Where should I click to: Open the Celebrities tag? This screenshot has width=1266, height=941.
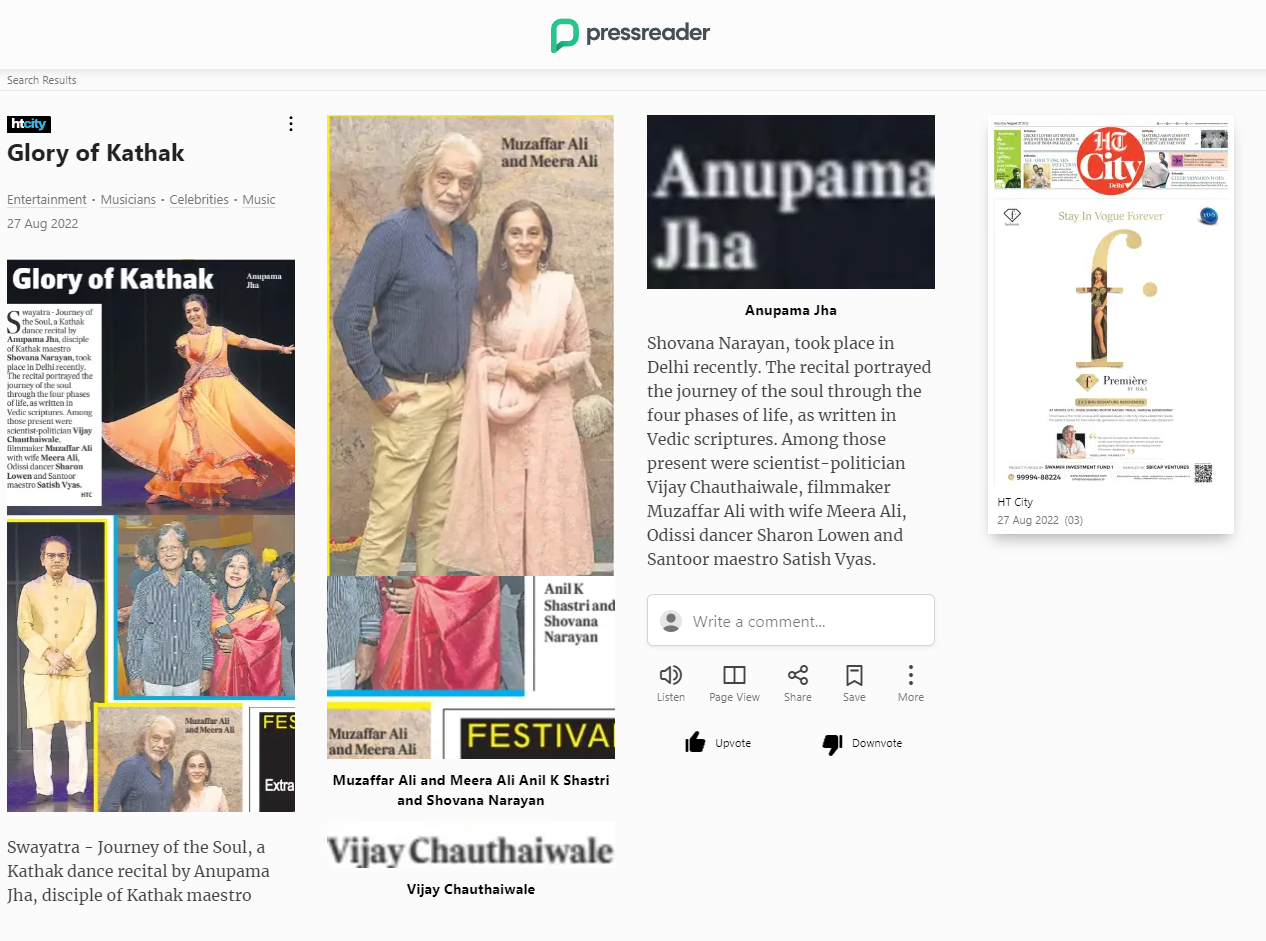[199, 200]
